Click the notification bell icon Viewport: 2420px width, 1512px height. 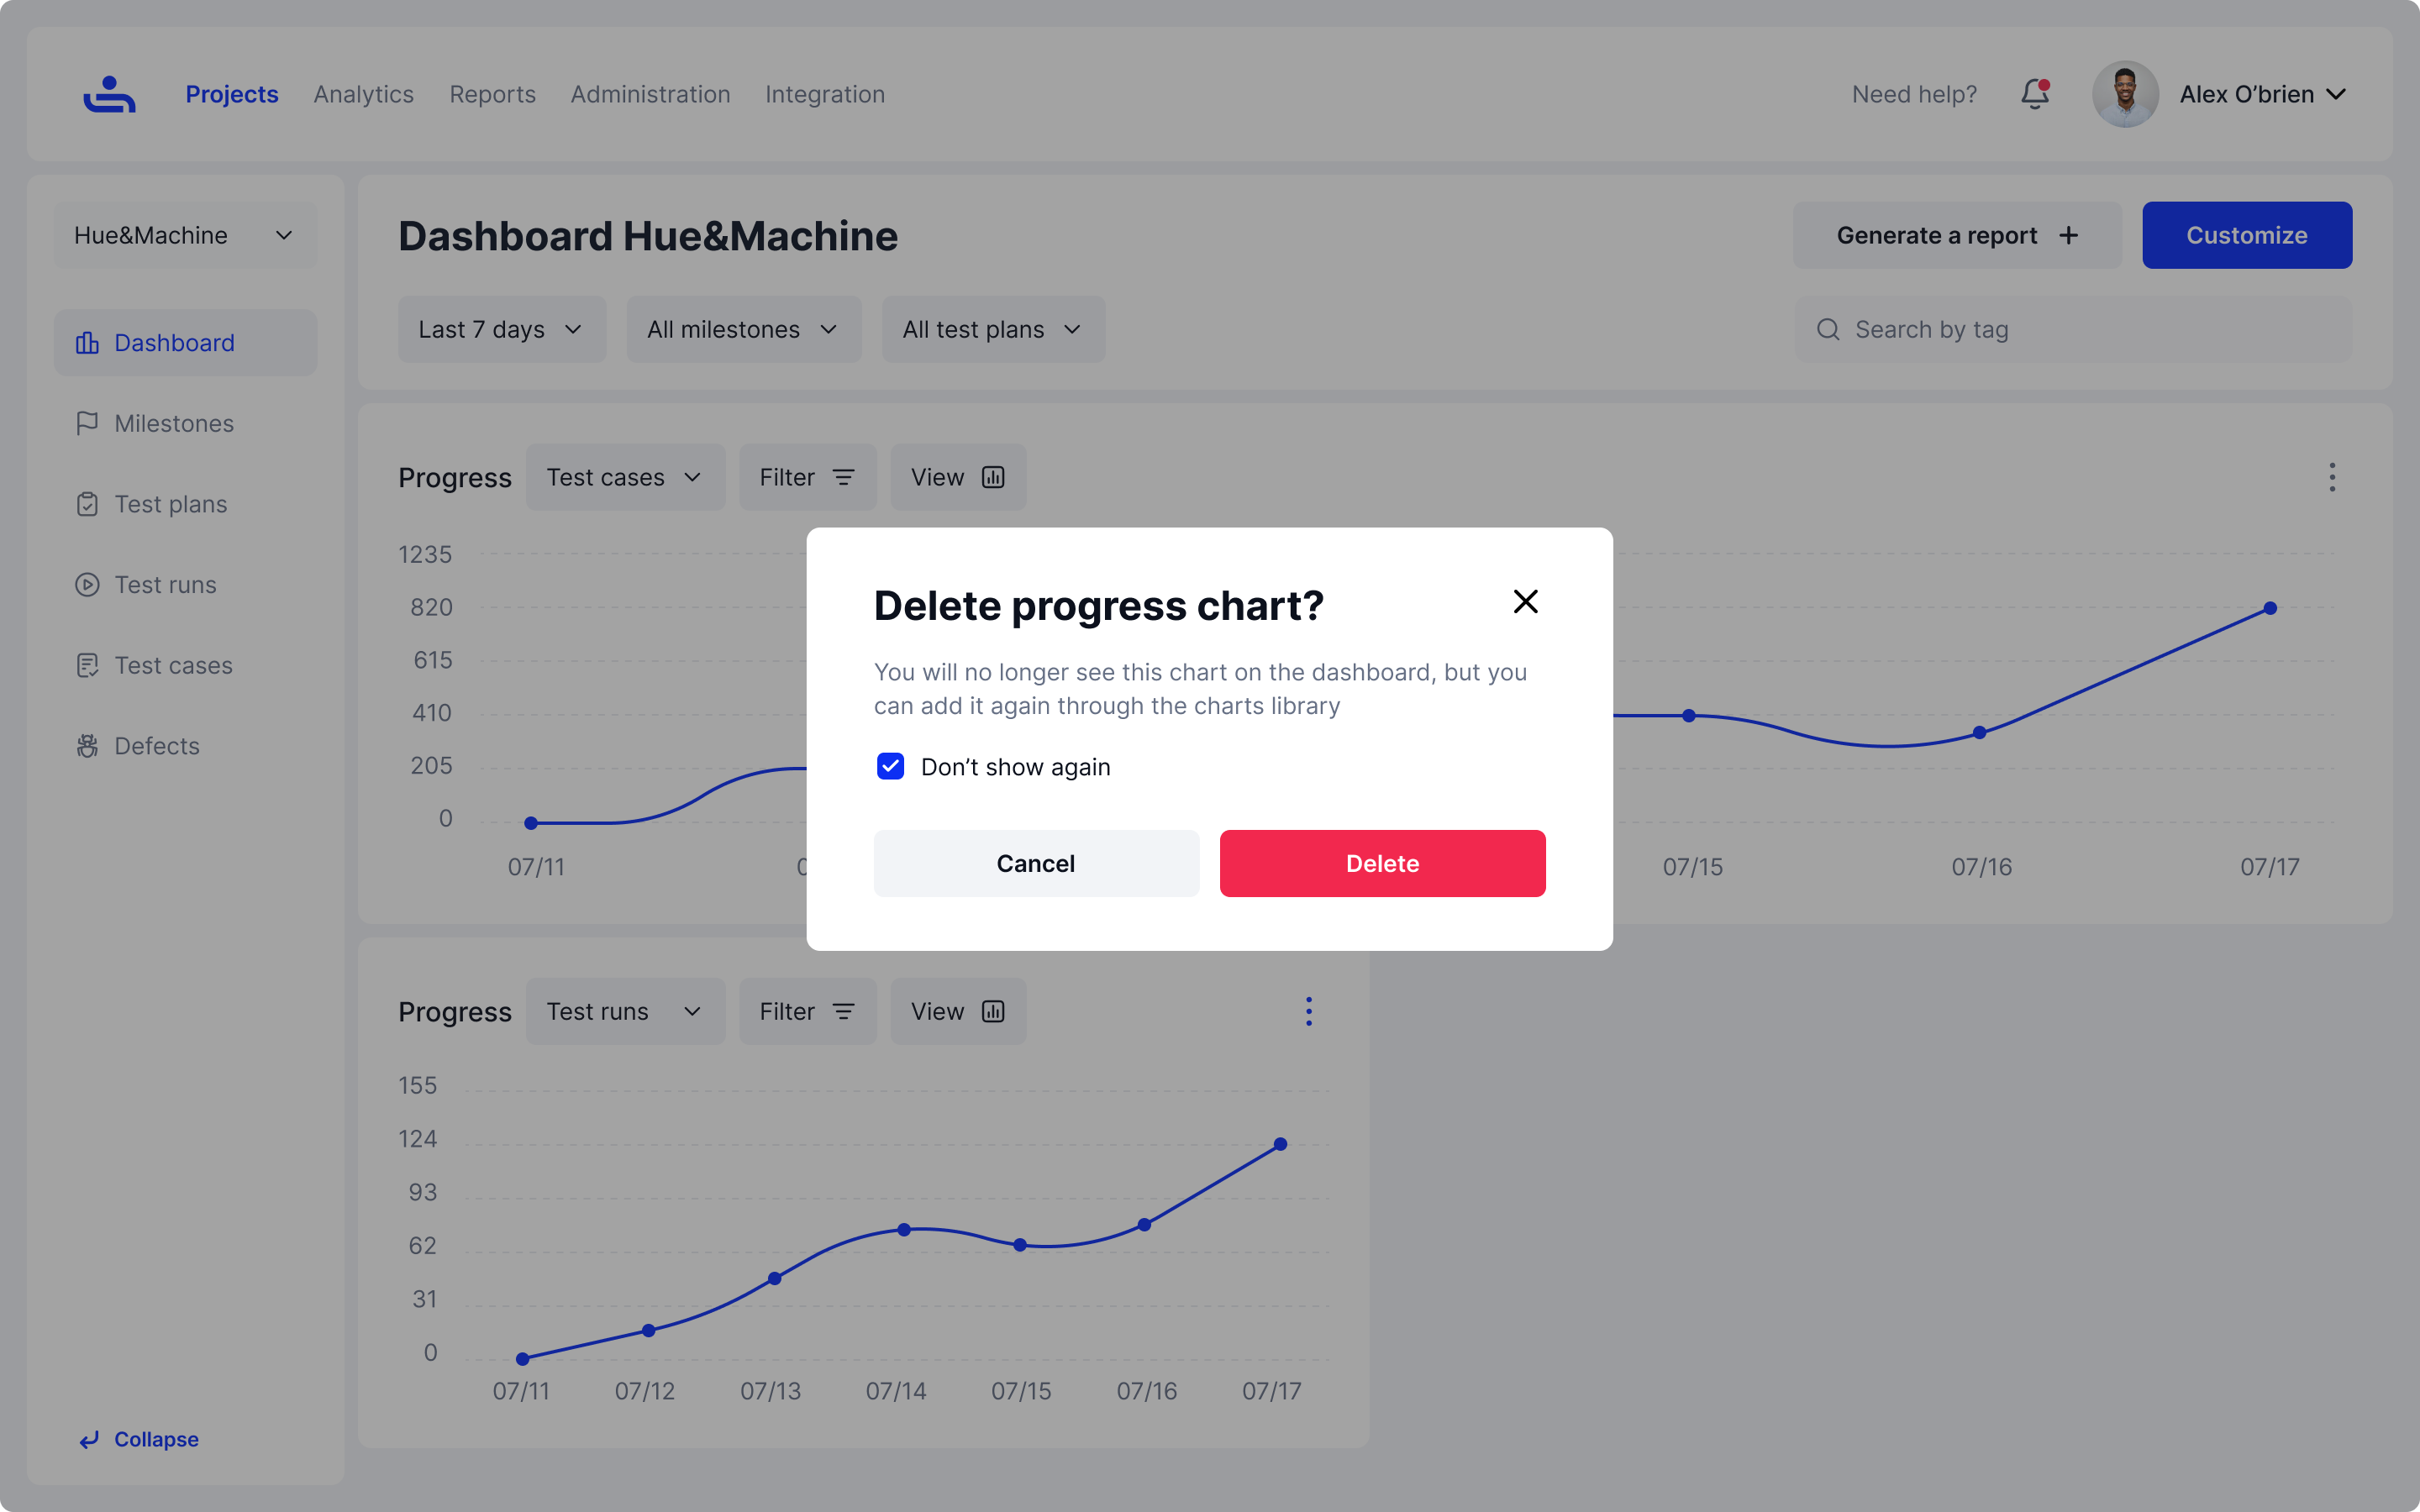click(x=2035, y=94)
